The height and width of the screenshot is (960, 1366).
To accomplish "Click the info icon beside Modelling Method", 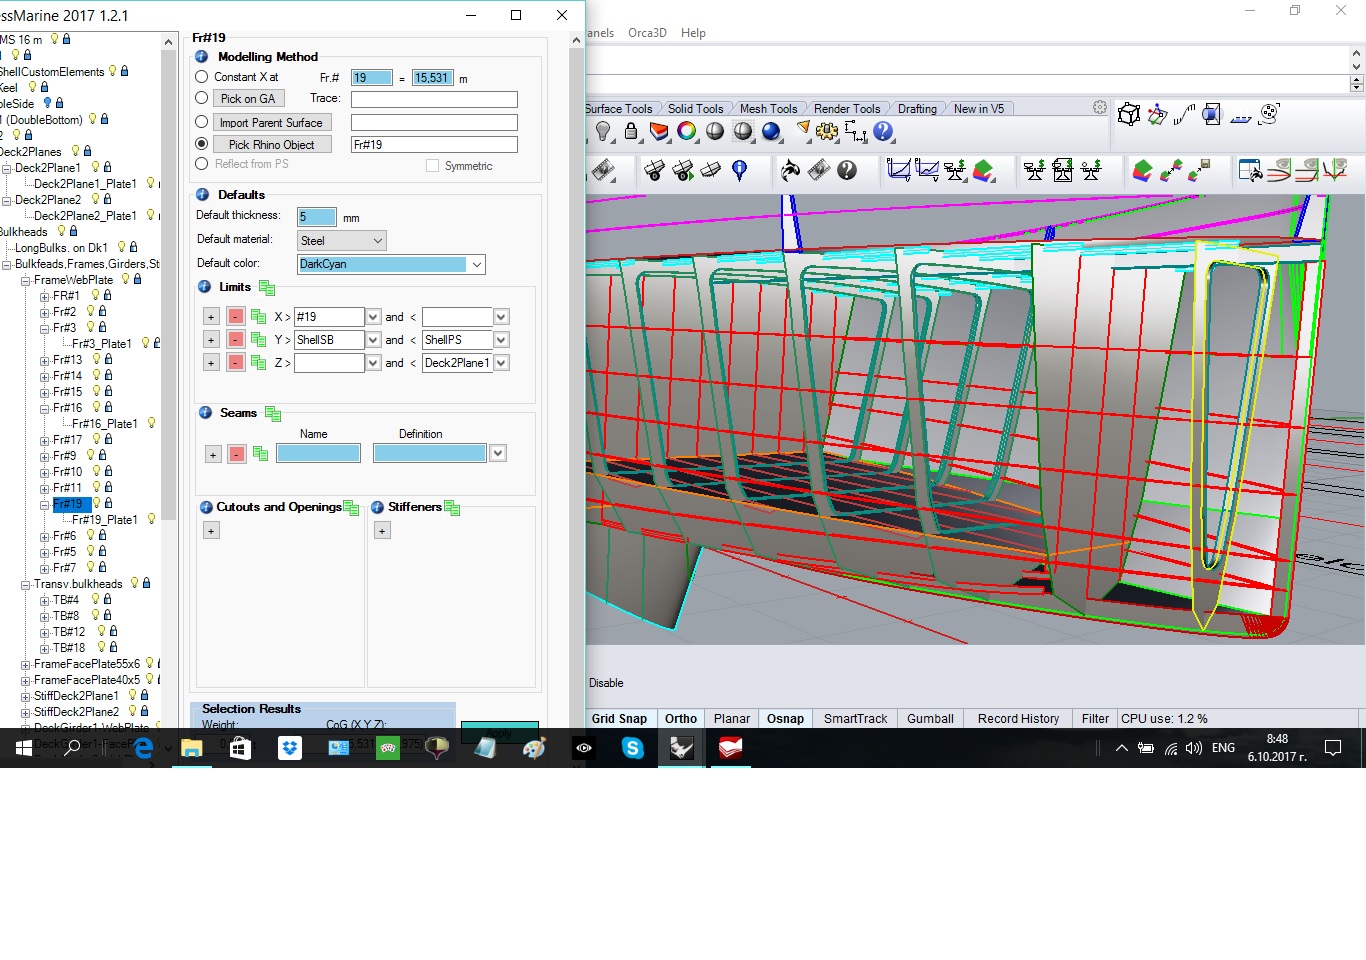I will pyautogui.click(x=202, y=57).
